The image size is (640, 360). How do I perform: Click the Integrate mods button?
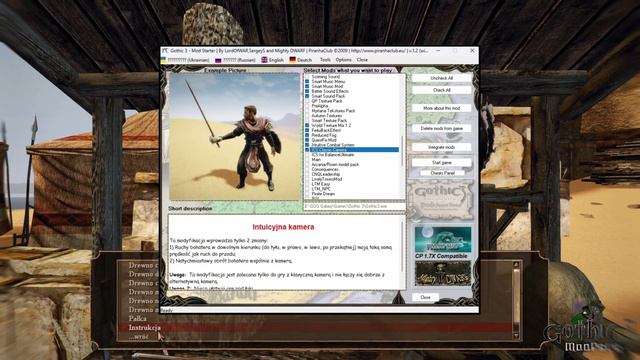coord(441,147)
